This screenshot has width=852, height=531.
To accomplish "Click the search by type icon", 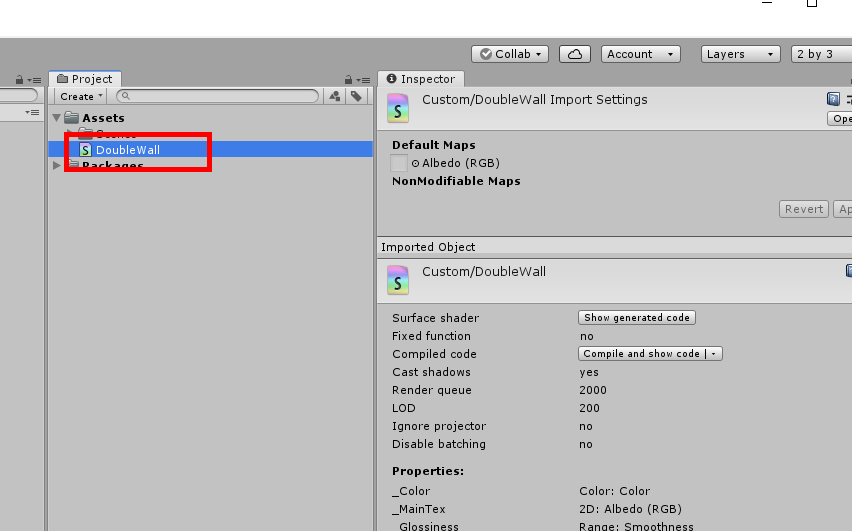I will [335, 96].
